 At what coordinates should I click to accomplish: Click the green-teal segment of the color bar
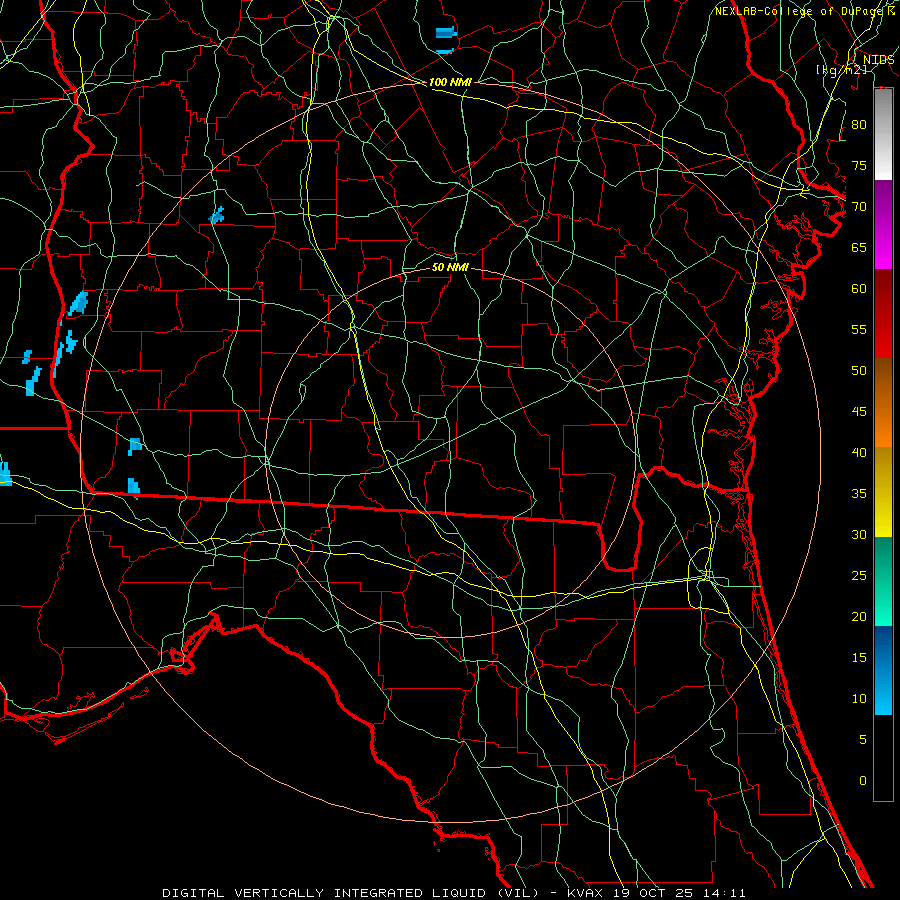[883, 581]
